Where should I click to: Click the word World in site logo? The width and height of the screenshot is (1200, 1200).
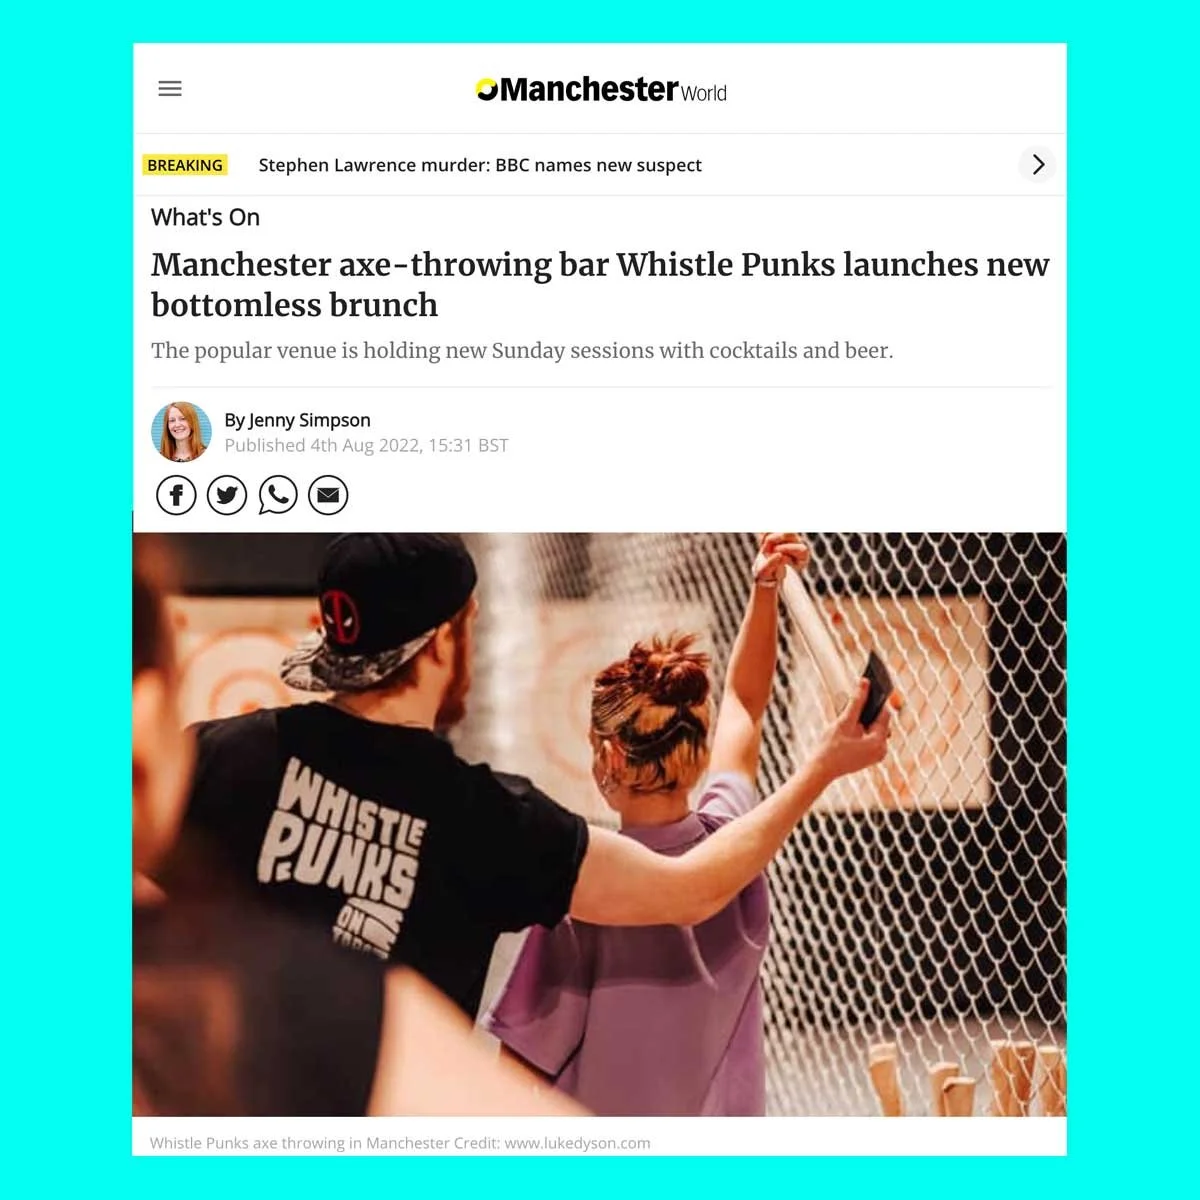(x=704, y=93)
